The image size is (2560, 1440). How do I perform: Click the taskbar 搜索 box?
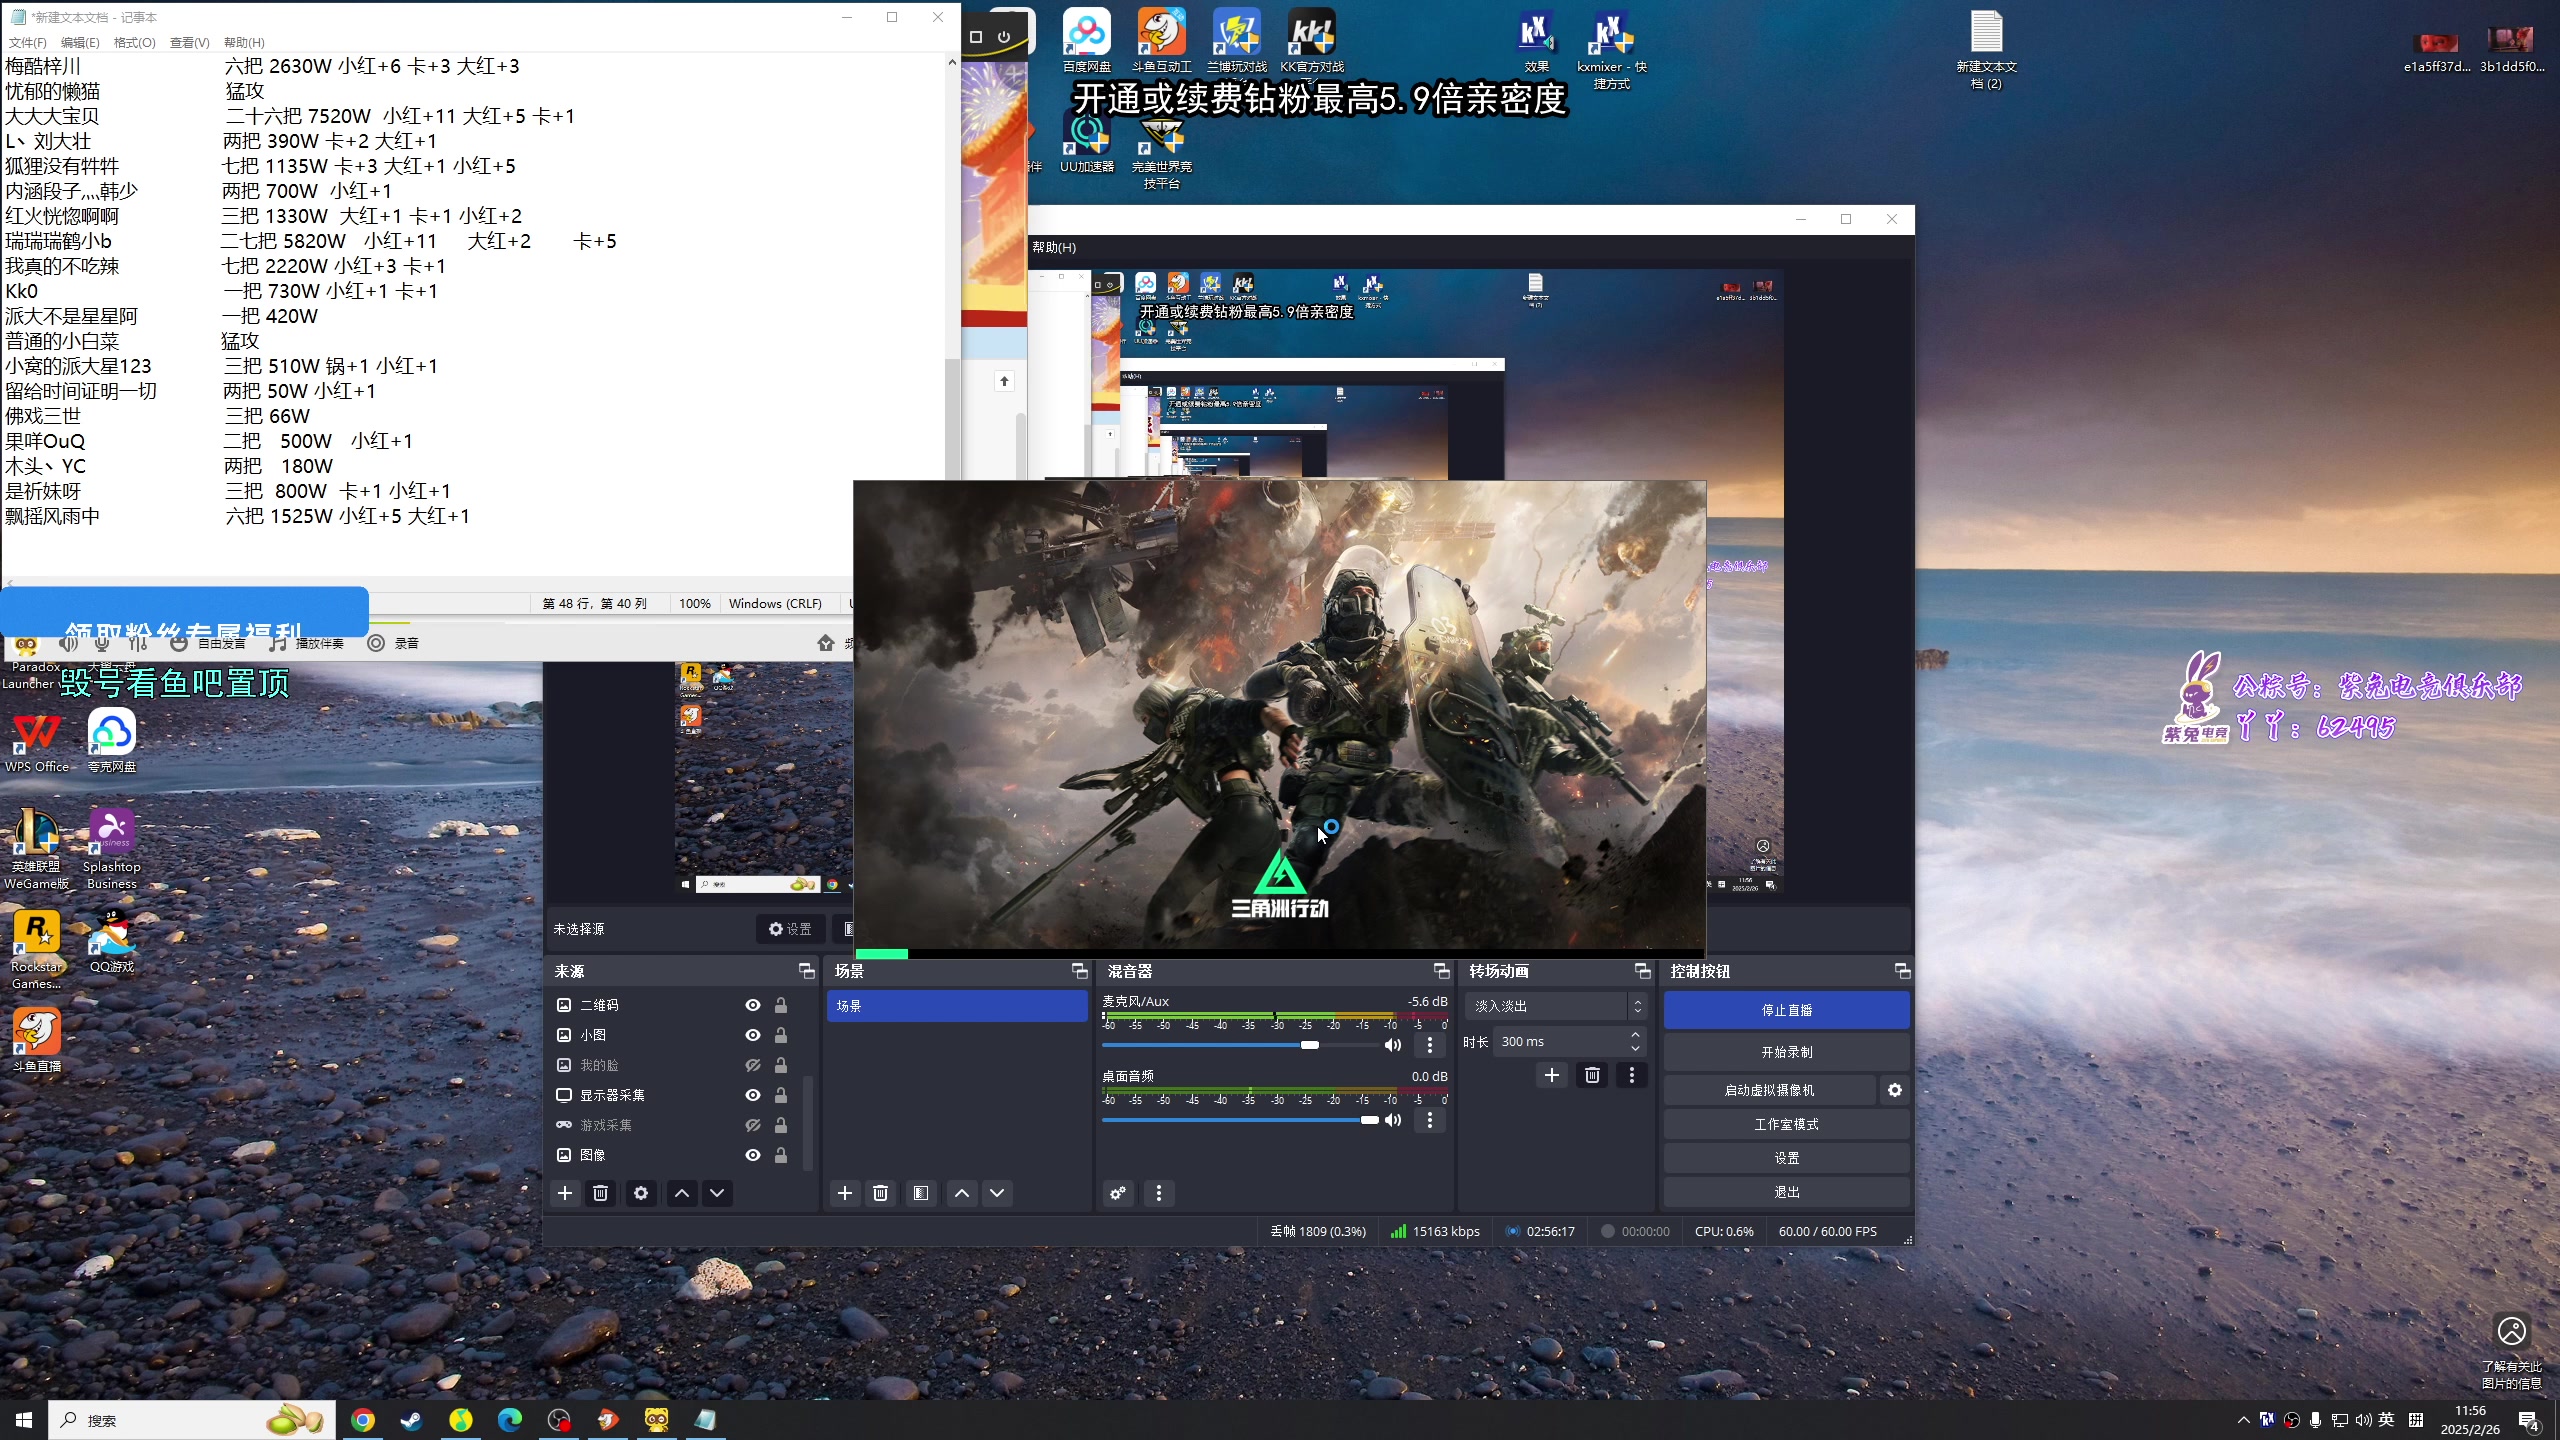[192, 1420]
